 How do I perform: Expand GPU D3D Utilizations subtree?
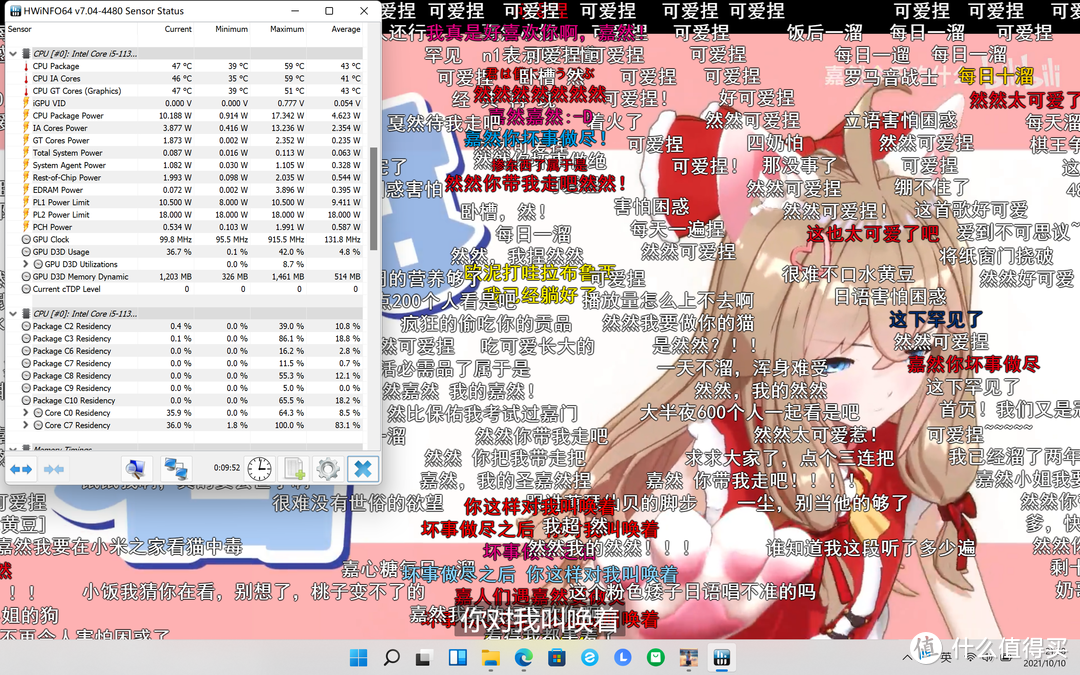(26, 264)
